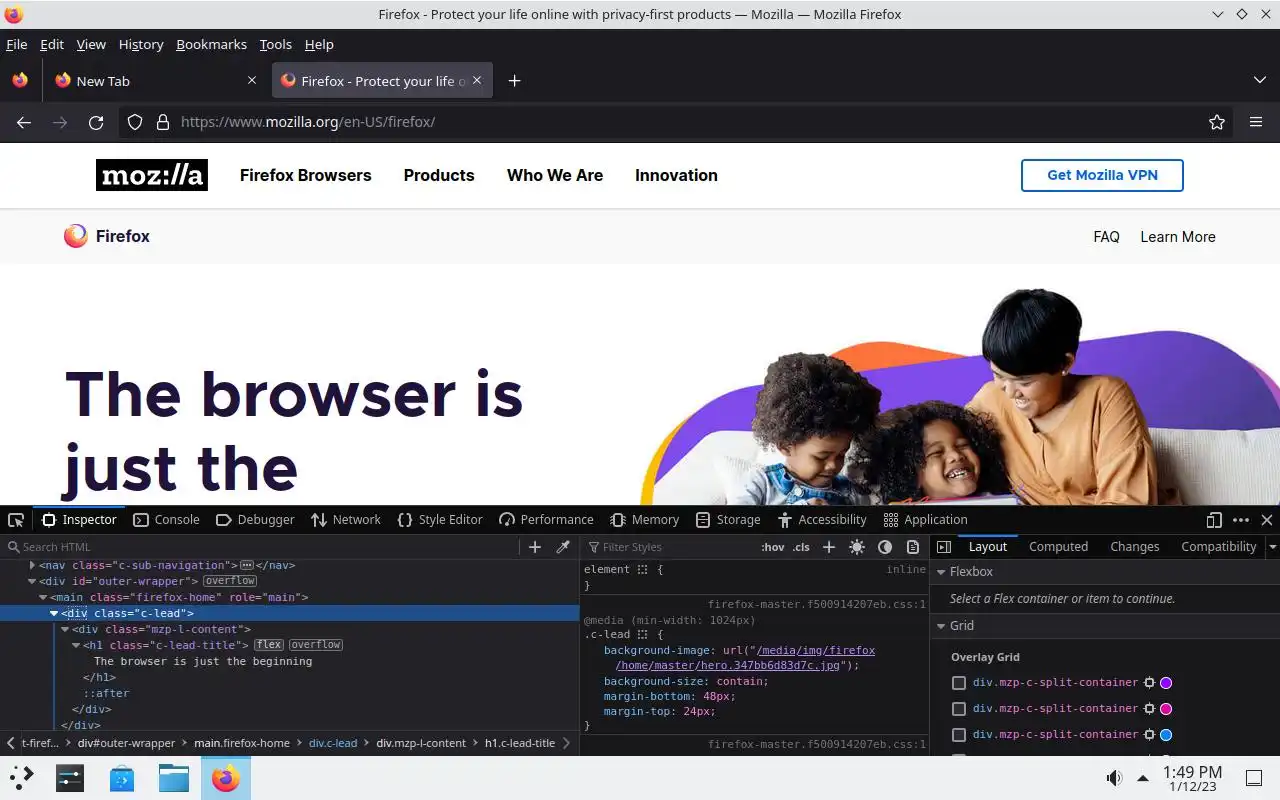Click the purple grid color swatch

(1166, 683)
